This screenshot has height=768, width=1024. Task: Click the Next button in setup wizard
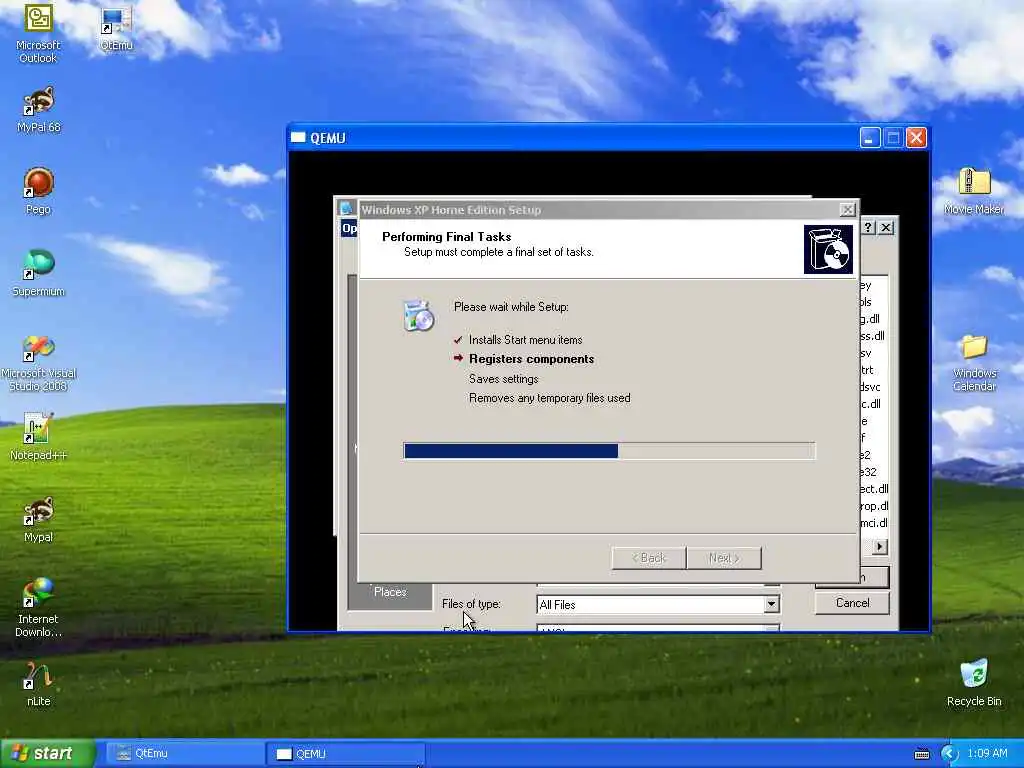tap(724, 558)
